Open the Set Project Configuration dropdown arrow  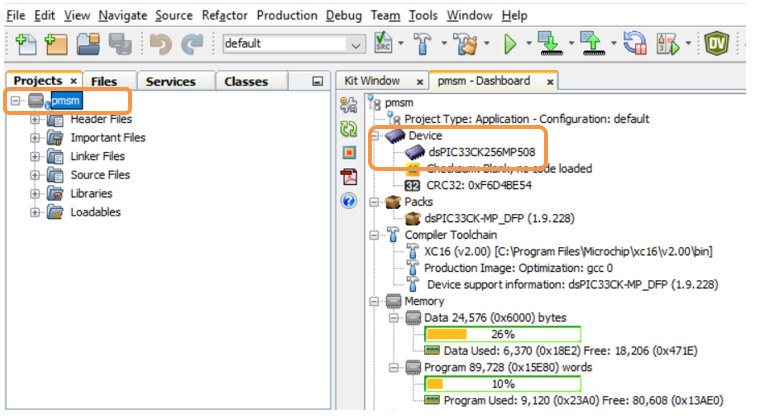tap(401, 43)
